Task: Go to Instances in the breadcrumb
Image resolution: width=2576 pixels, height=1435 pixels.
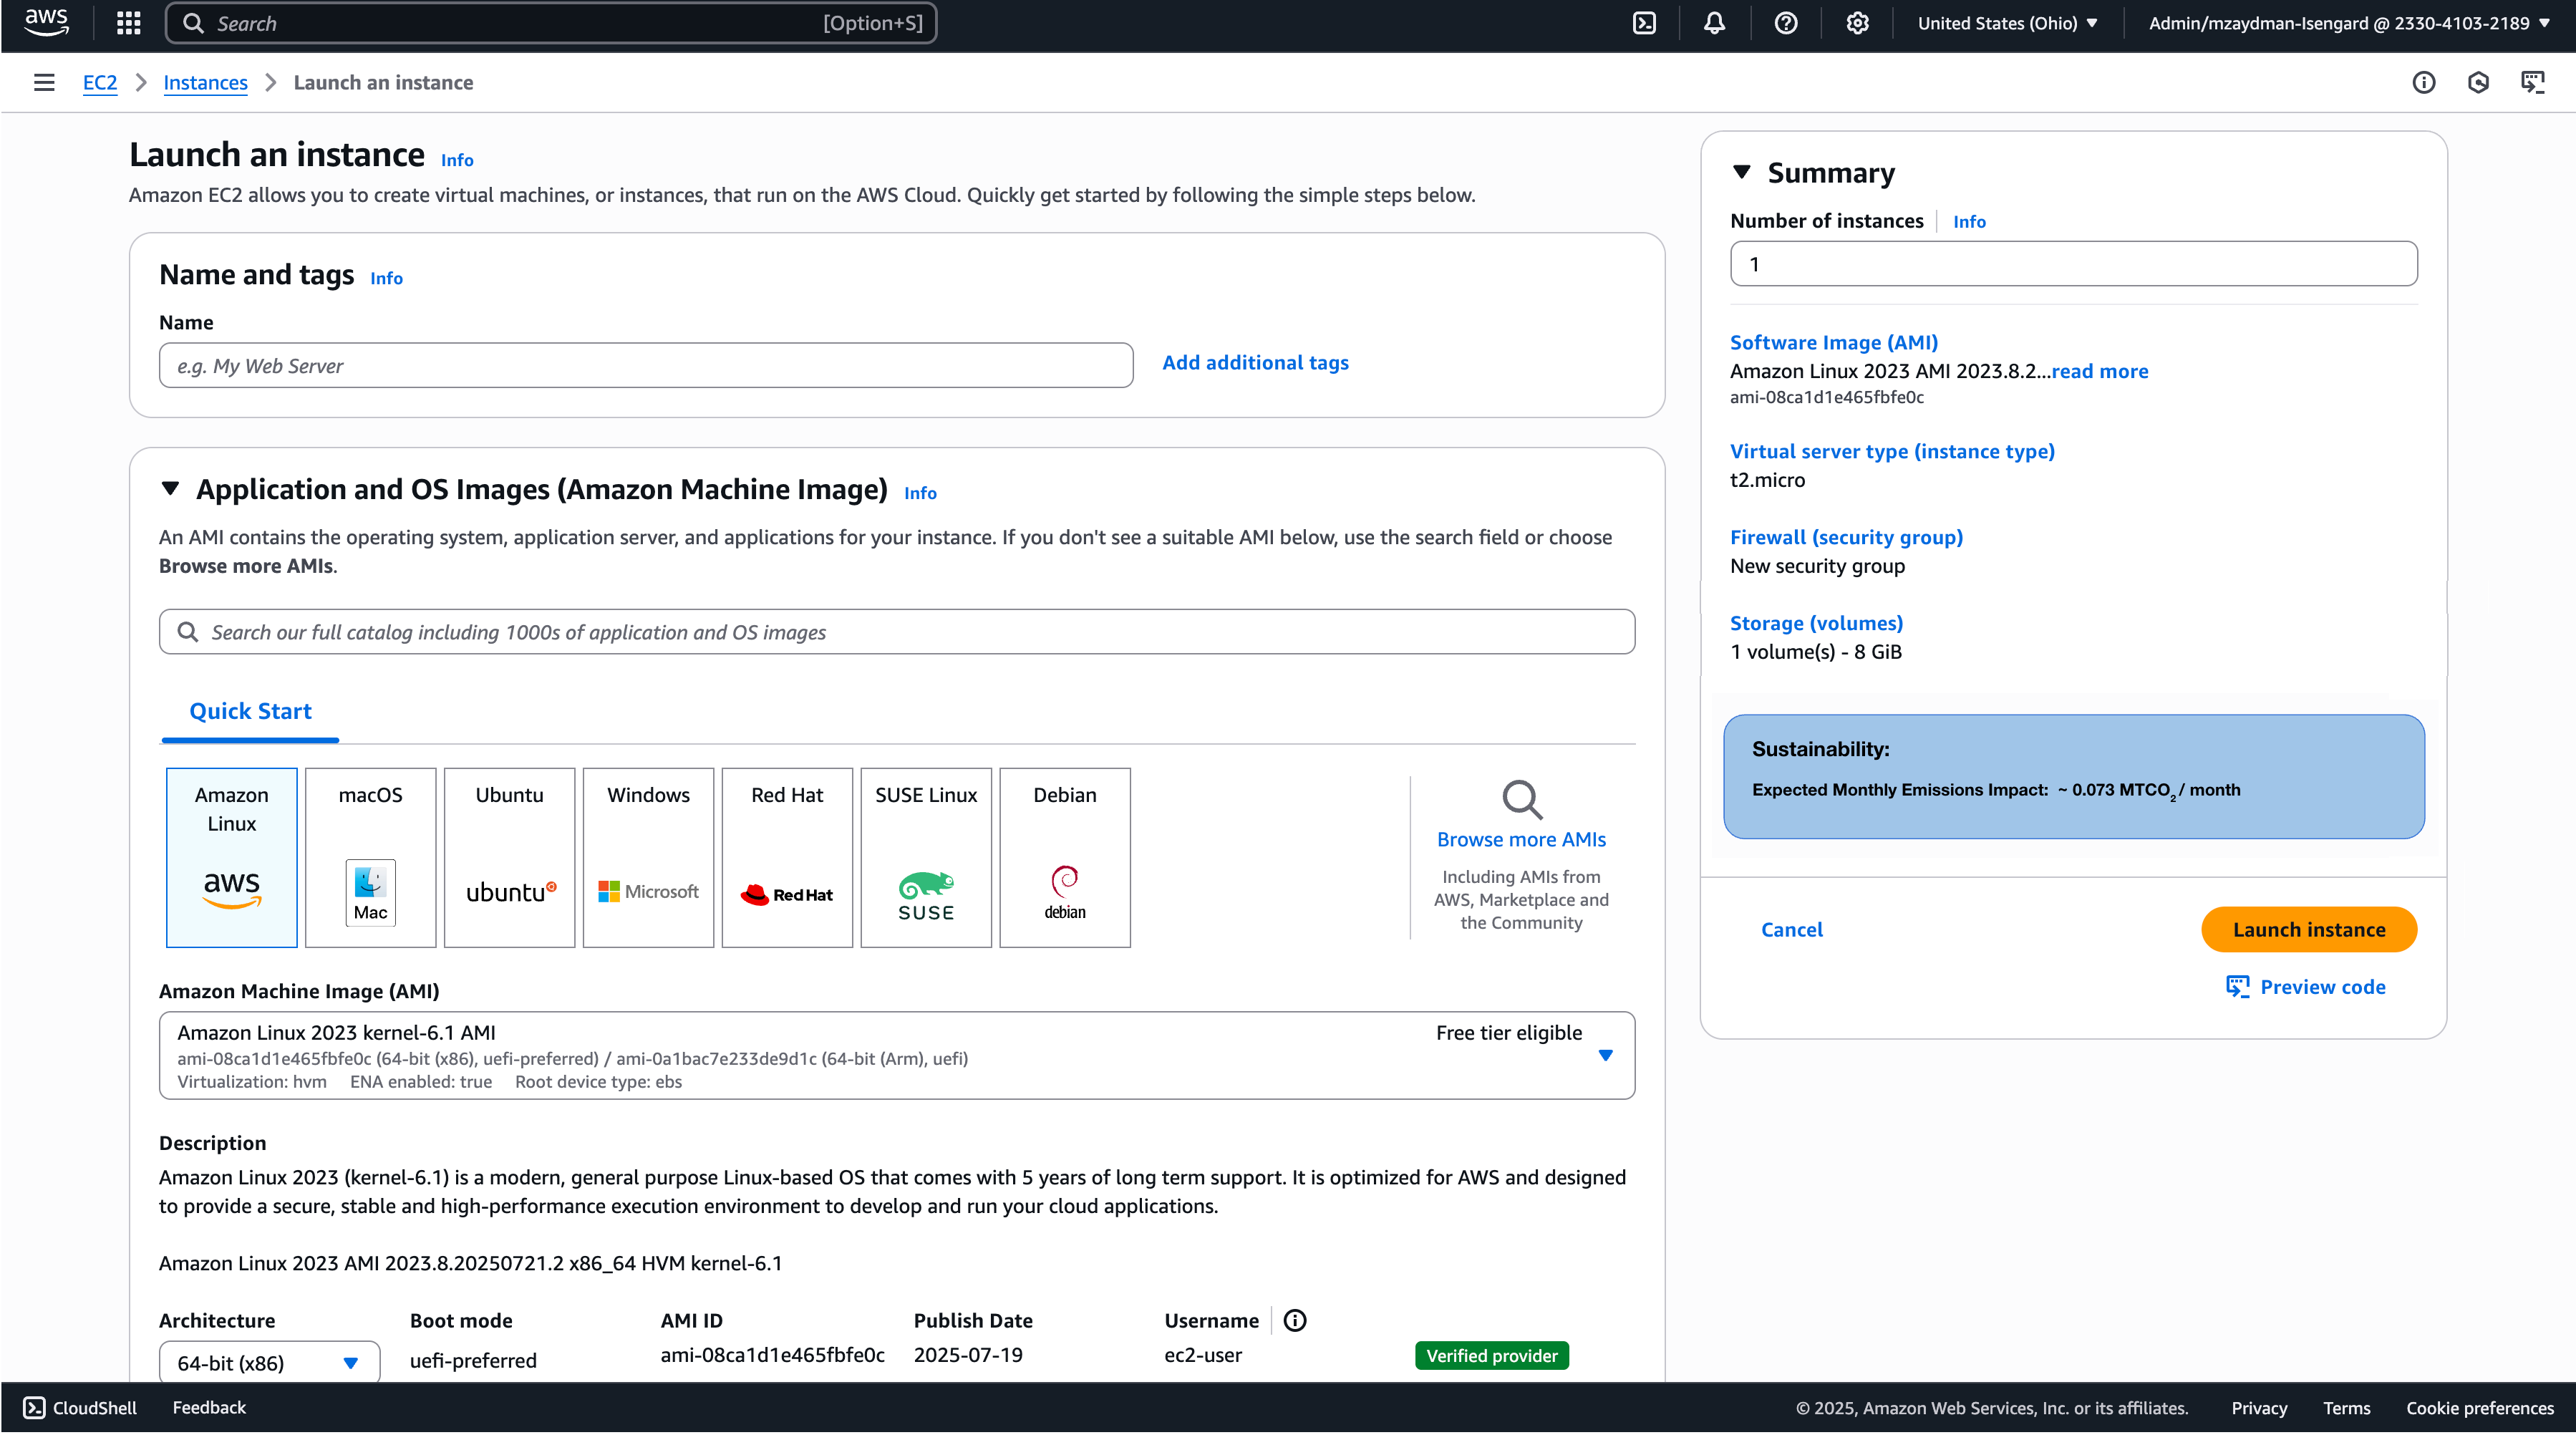Action: coord(205,83)
